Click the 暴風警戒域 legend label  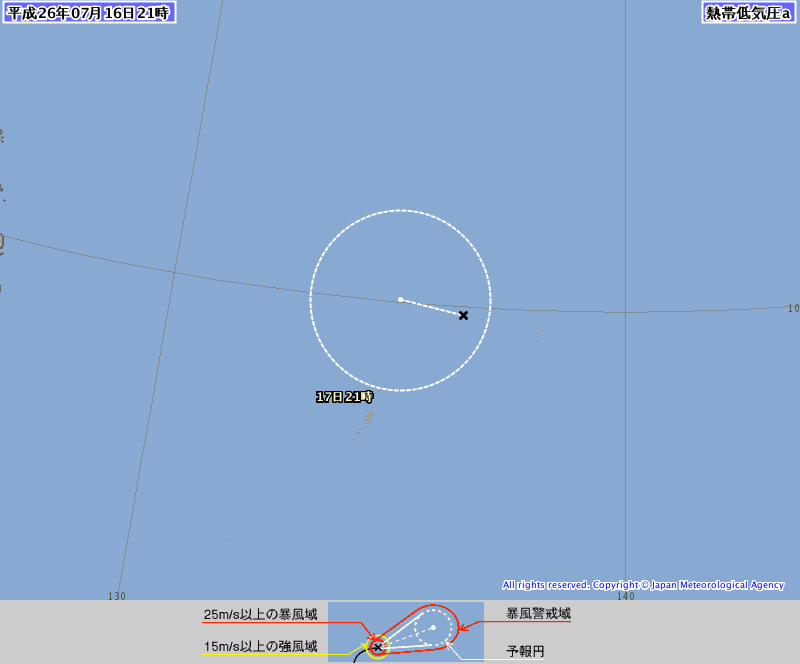point(538,613)
